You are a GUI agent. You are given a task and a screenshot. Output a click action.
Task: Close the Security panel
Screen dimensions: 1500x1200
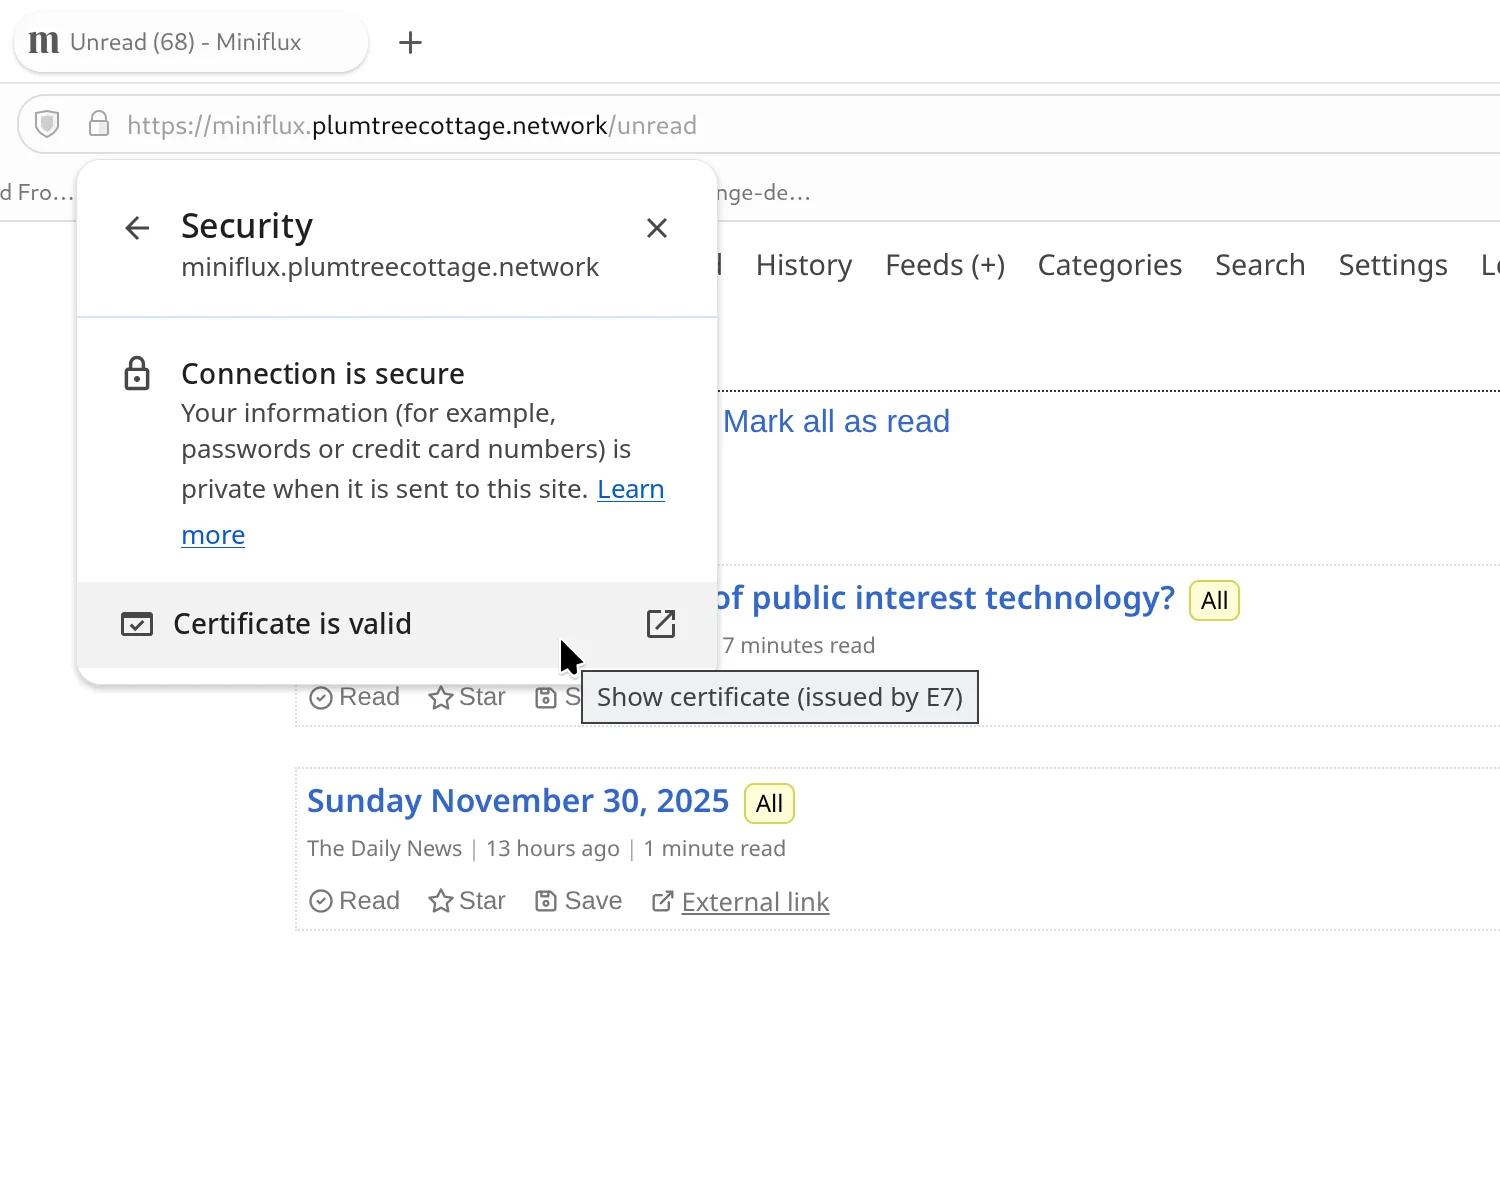coord(656,228)
